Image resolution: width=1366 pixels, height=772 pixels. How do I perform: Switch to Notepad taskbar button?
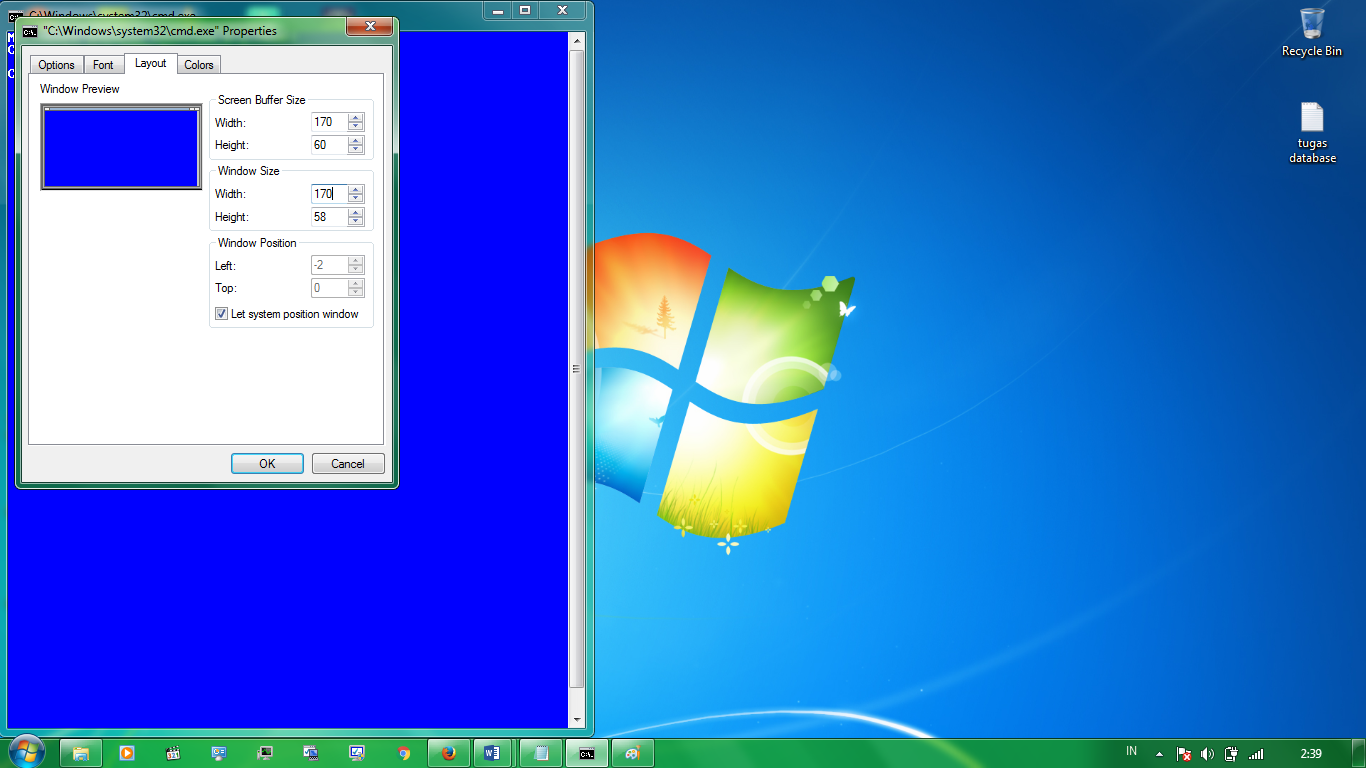[541, 753]
